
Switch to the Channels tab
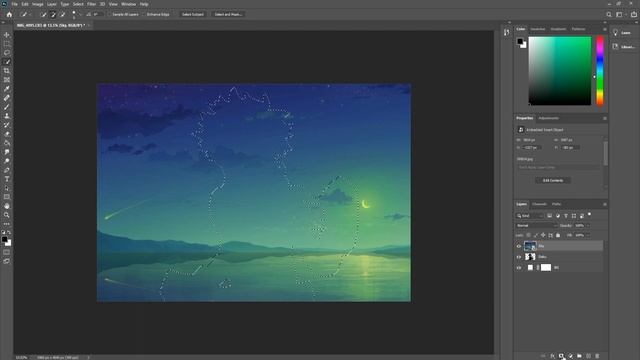[x=539, y=204]
